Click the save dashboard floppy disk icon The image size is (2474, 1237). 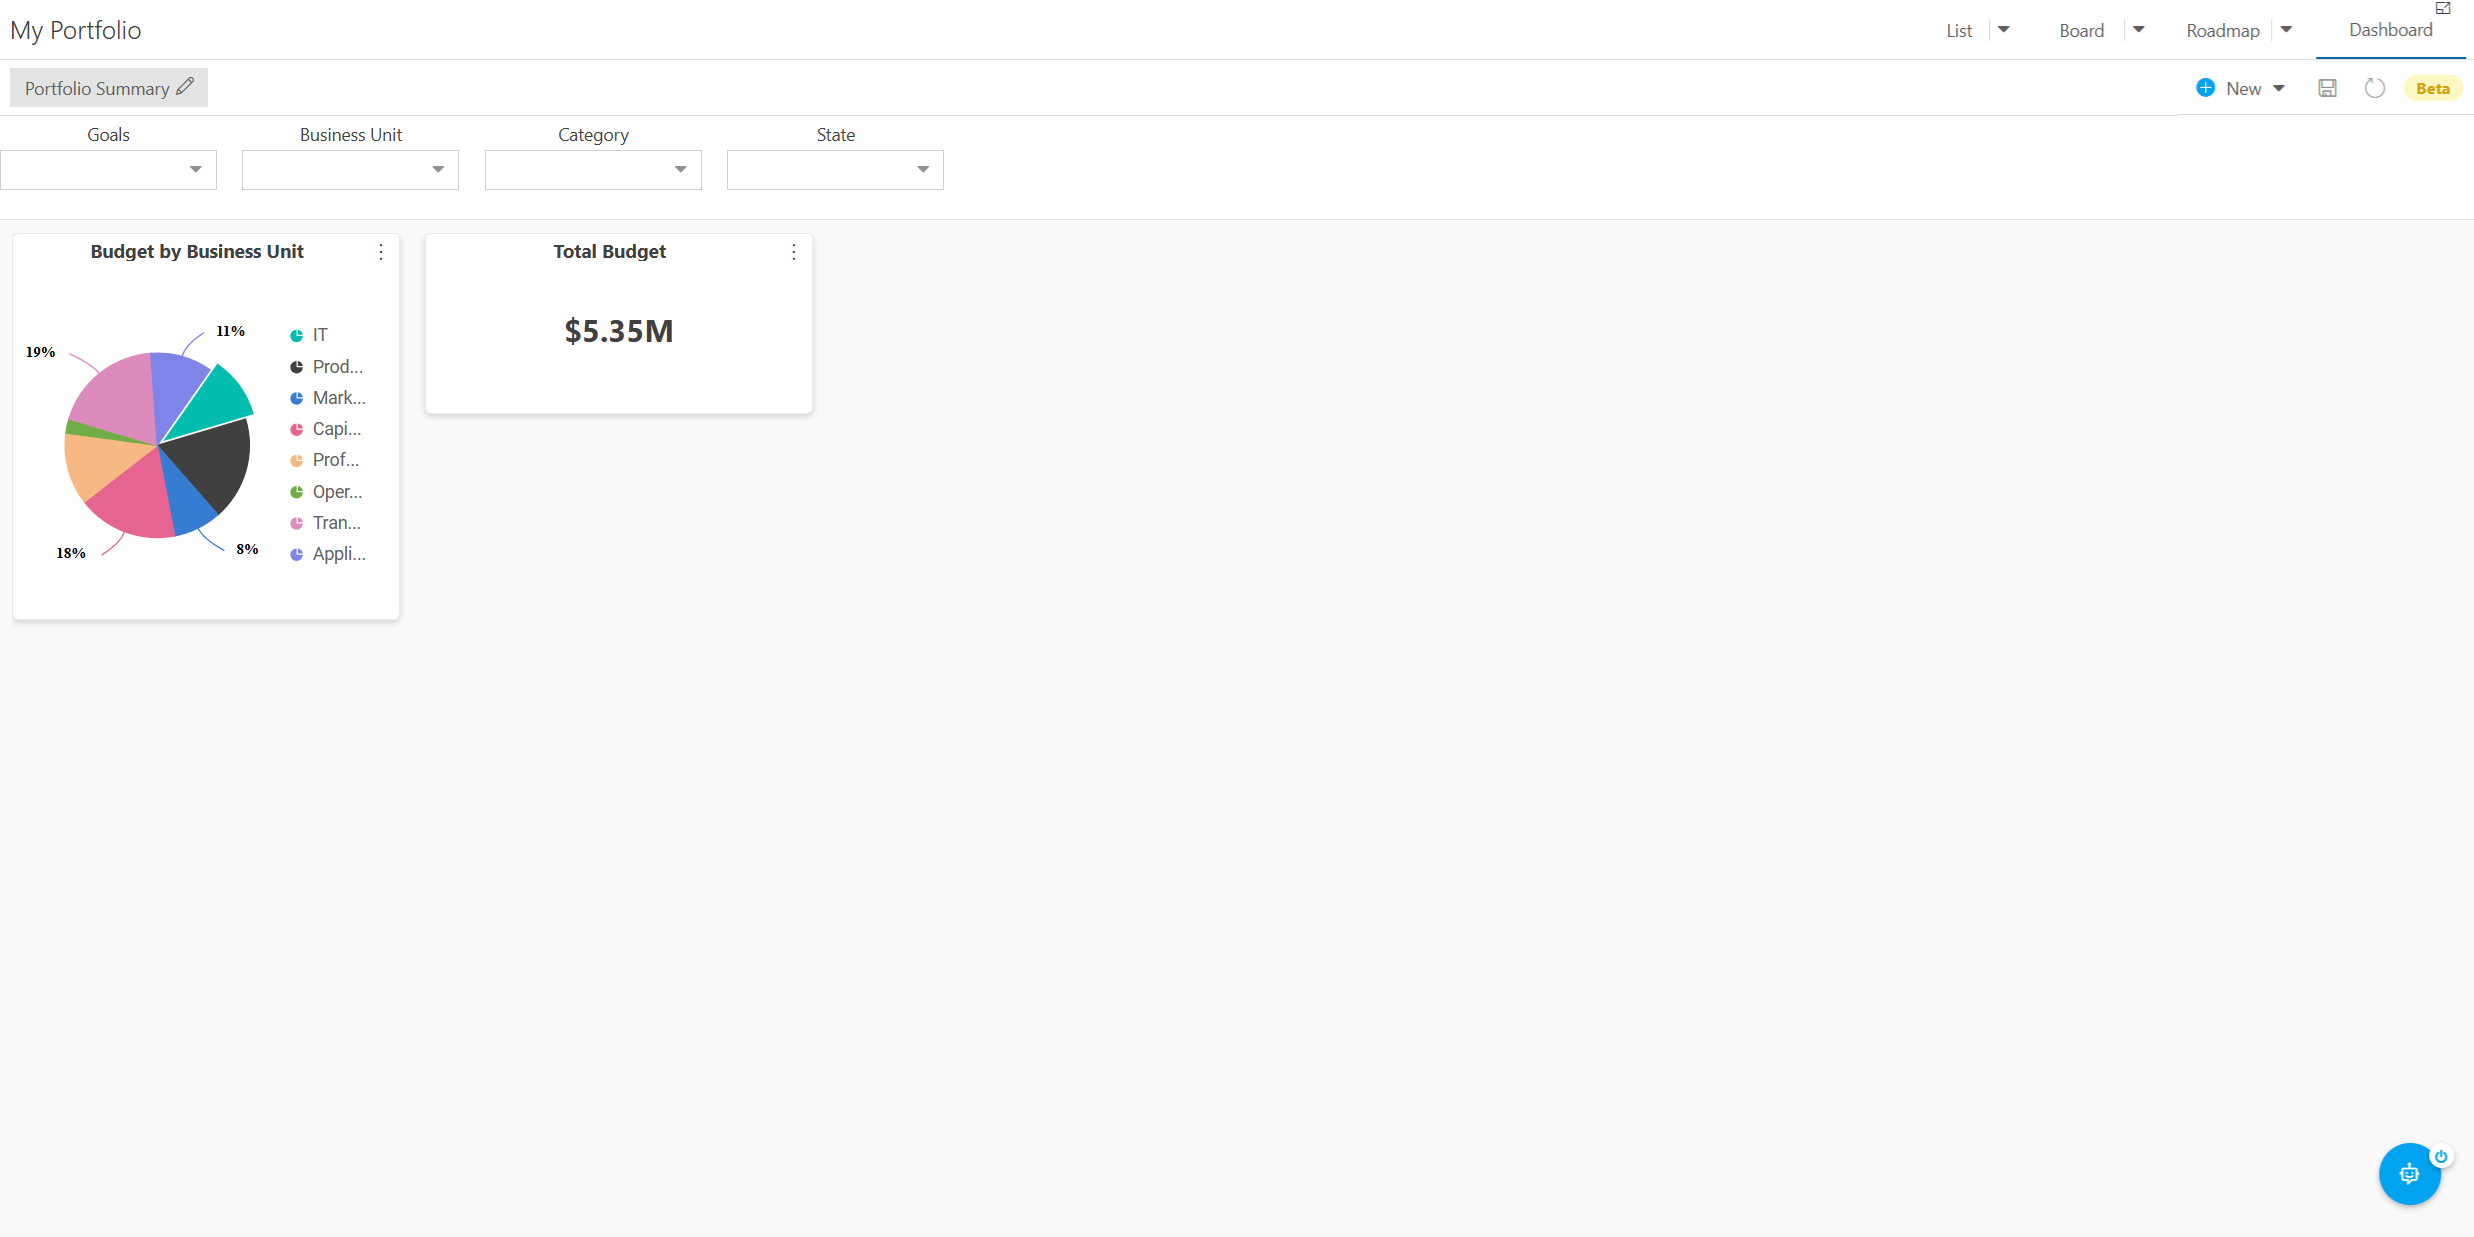(2328, 88)
